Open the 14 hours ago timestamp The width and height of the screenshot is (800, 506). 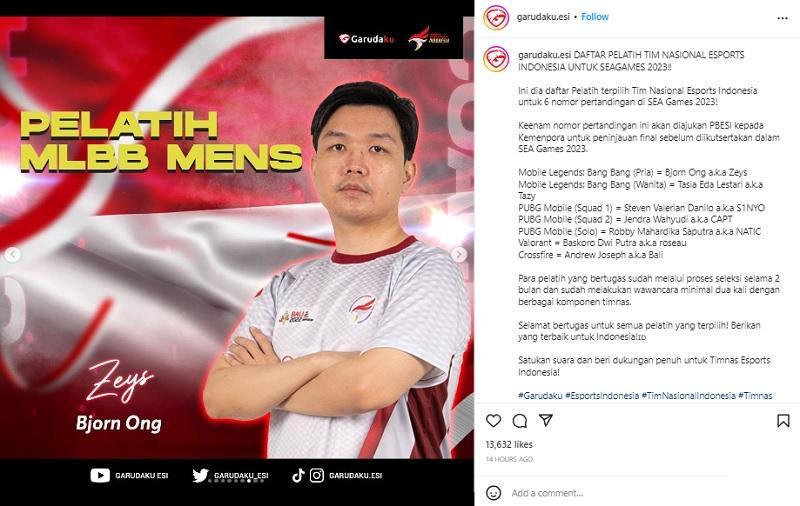click(x=509, y=459)
